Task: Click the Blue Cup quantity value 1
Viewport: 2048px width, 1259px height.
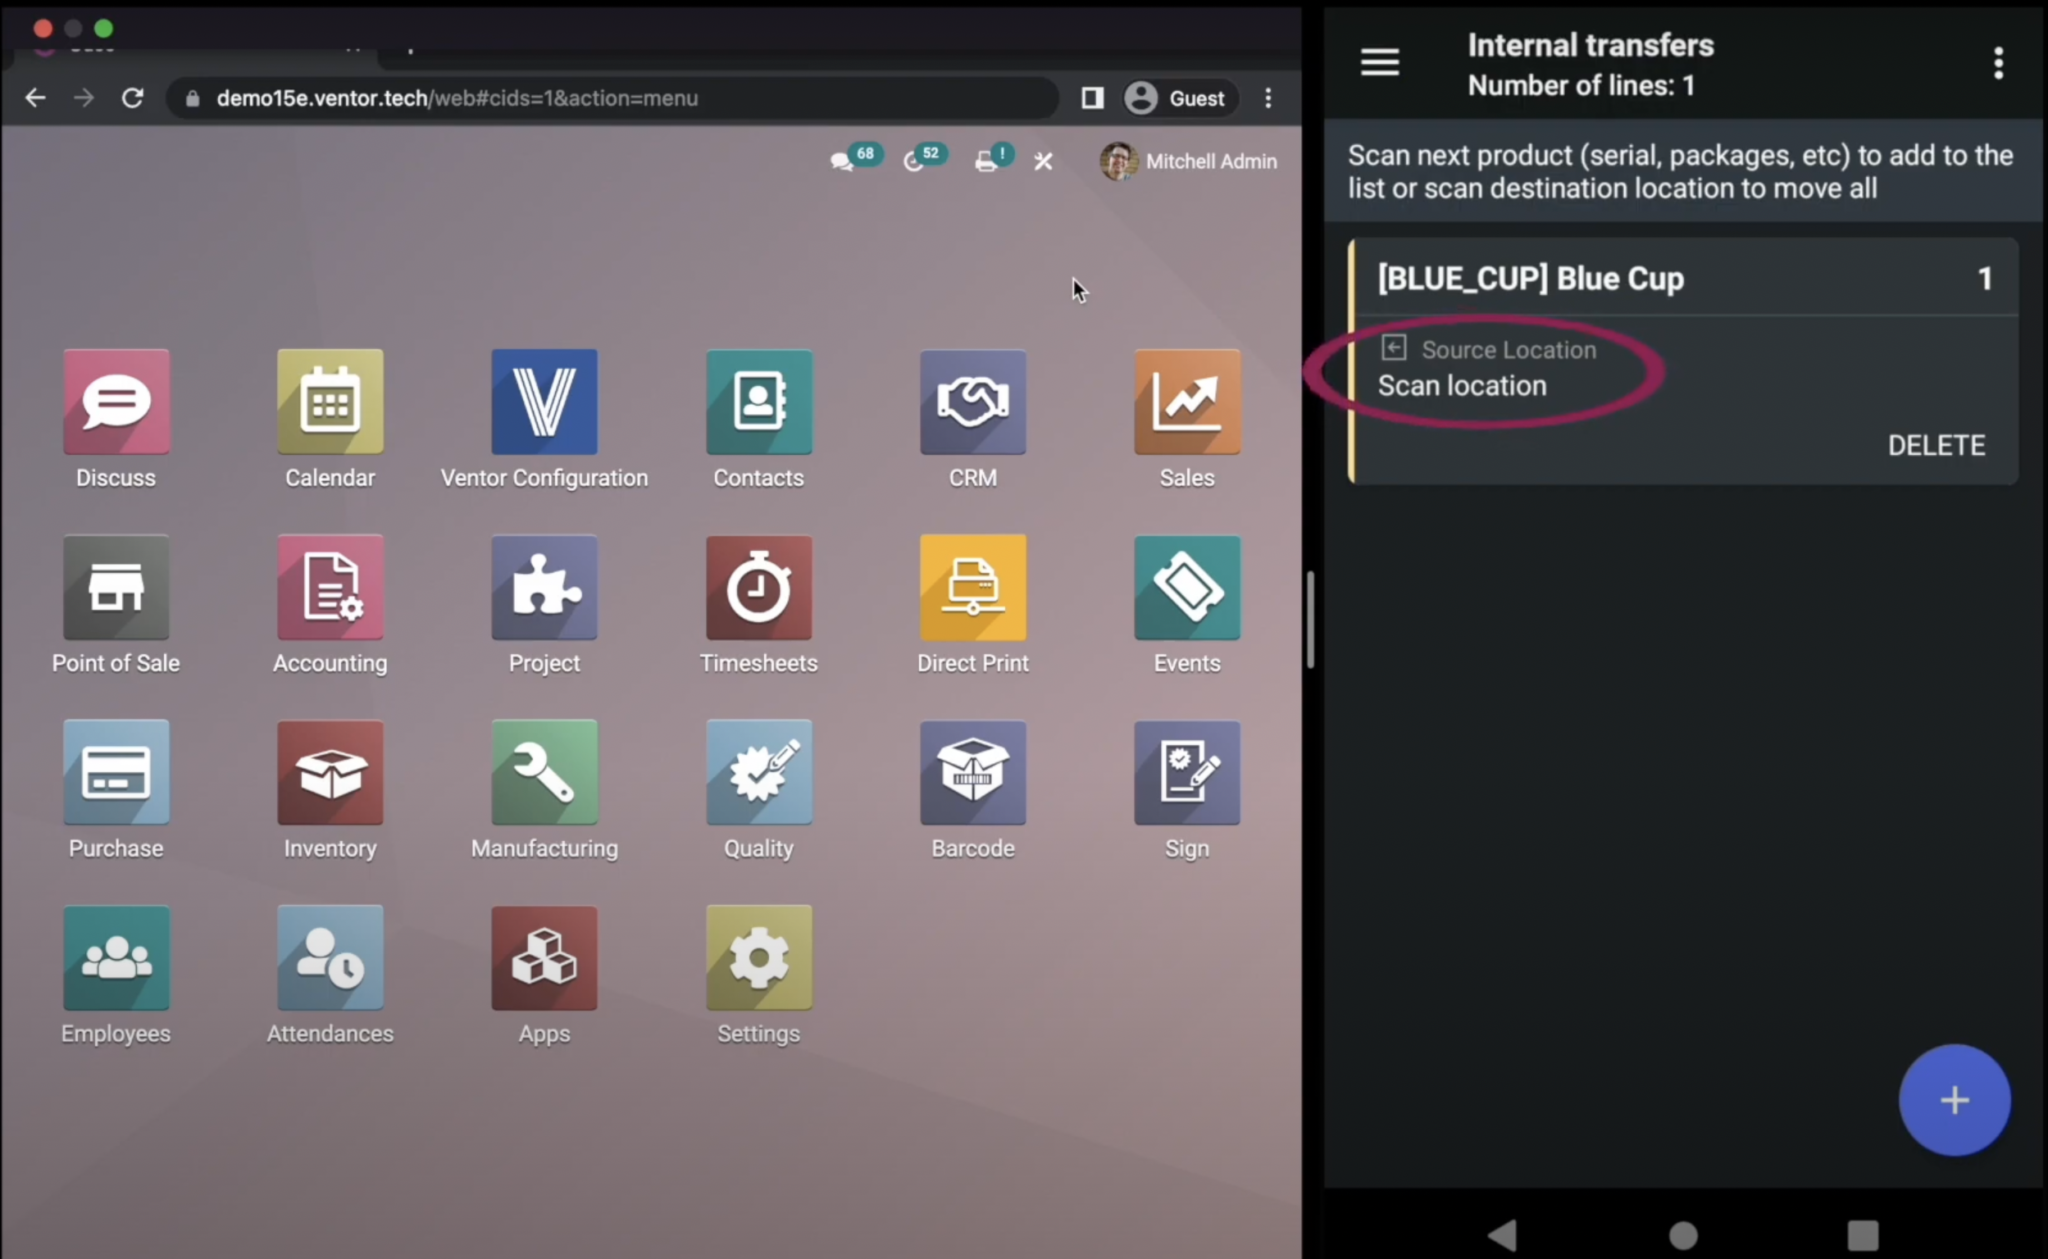Action: pyautogui.click(x=1985, y=279)
